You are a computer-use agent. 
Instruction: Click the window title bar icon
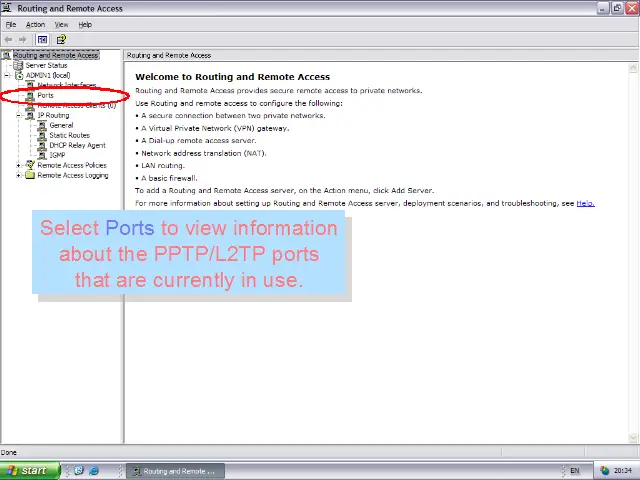(x=7, y=8)
